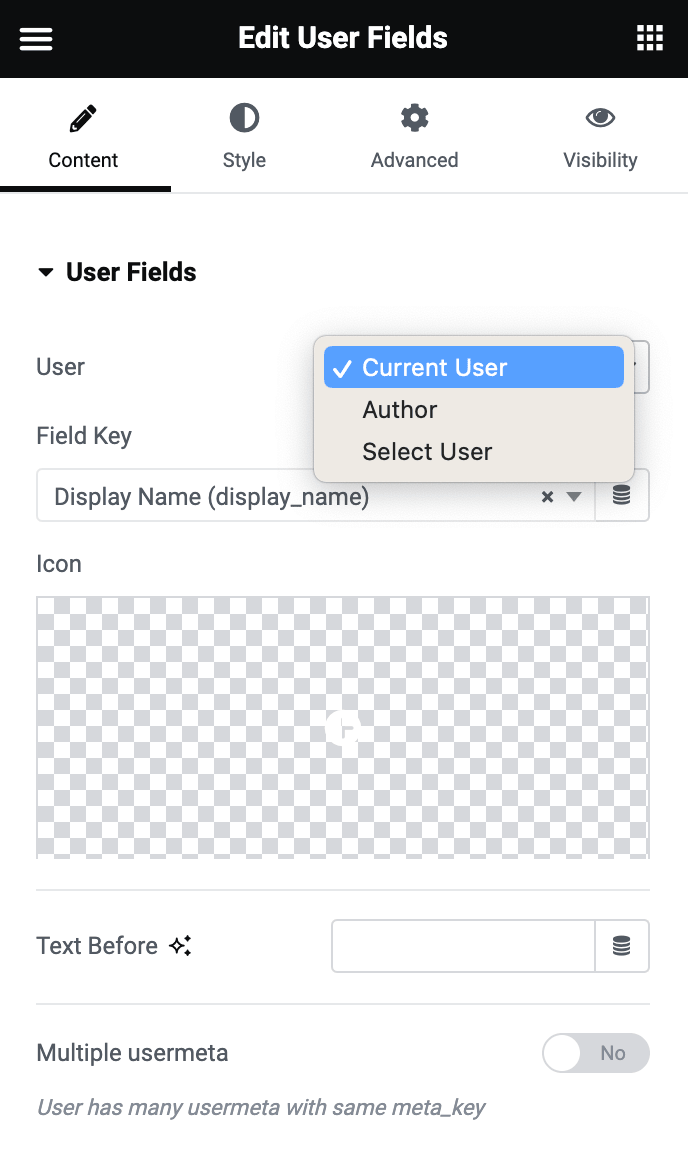Switch to the Style tab

244,137
